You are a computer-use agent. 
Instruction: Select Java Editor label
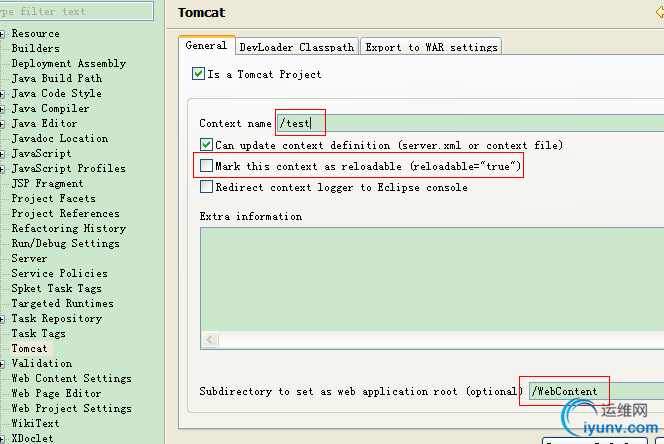click(x=44, y=123)
